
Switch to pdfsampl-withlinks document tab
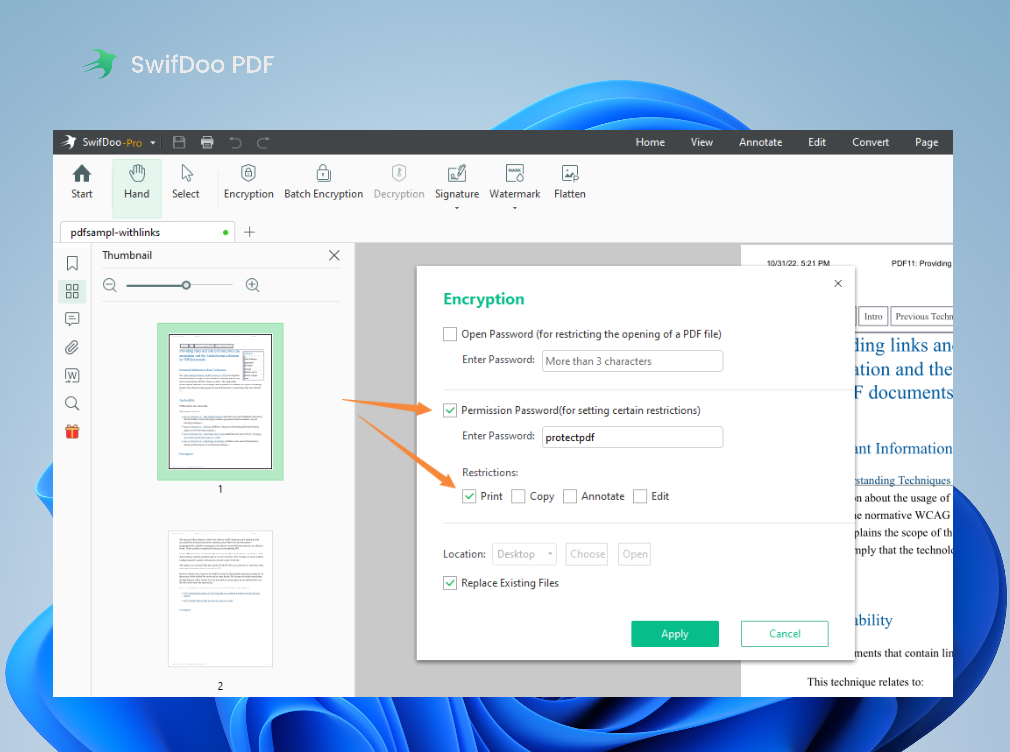point(148,232)
